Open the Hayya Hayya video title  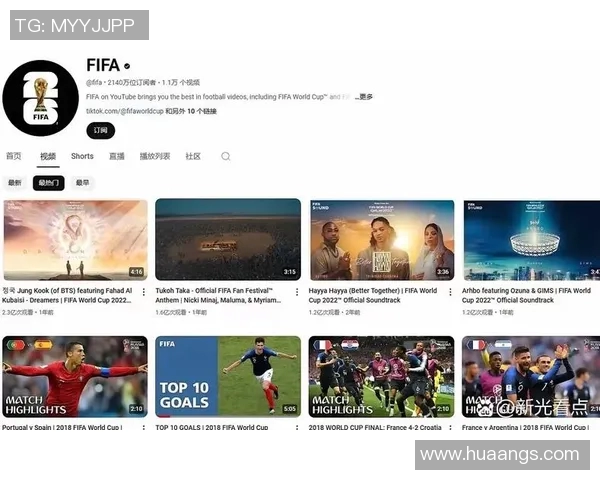click(x=373, y=296)
